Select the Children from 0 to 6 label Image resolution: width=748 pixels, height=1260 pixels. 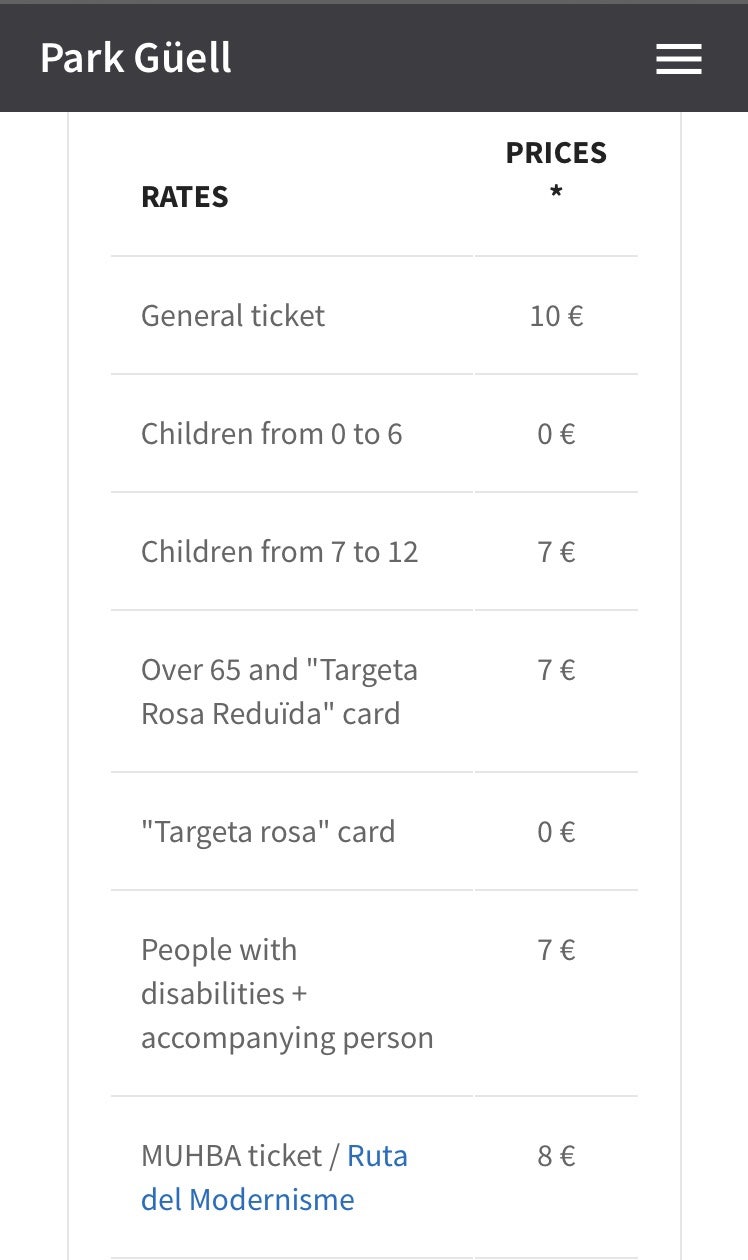271,434
